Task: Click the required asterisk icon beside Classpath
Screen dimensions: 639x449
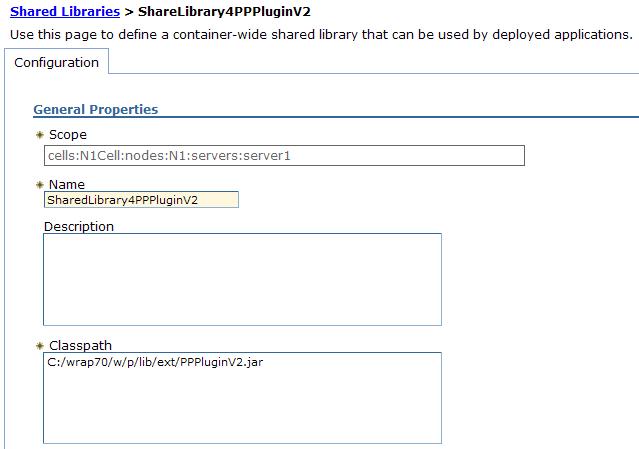Action: 40,346
